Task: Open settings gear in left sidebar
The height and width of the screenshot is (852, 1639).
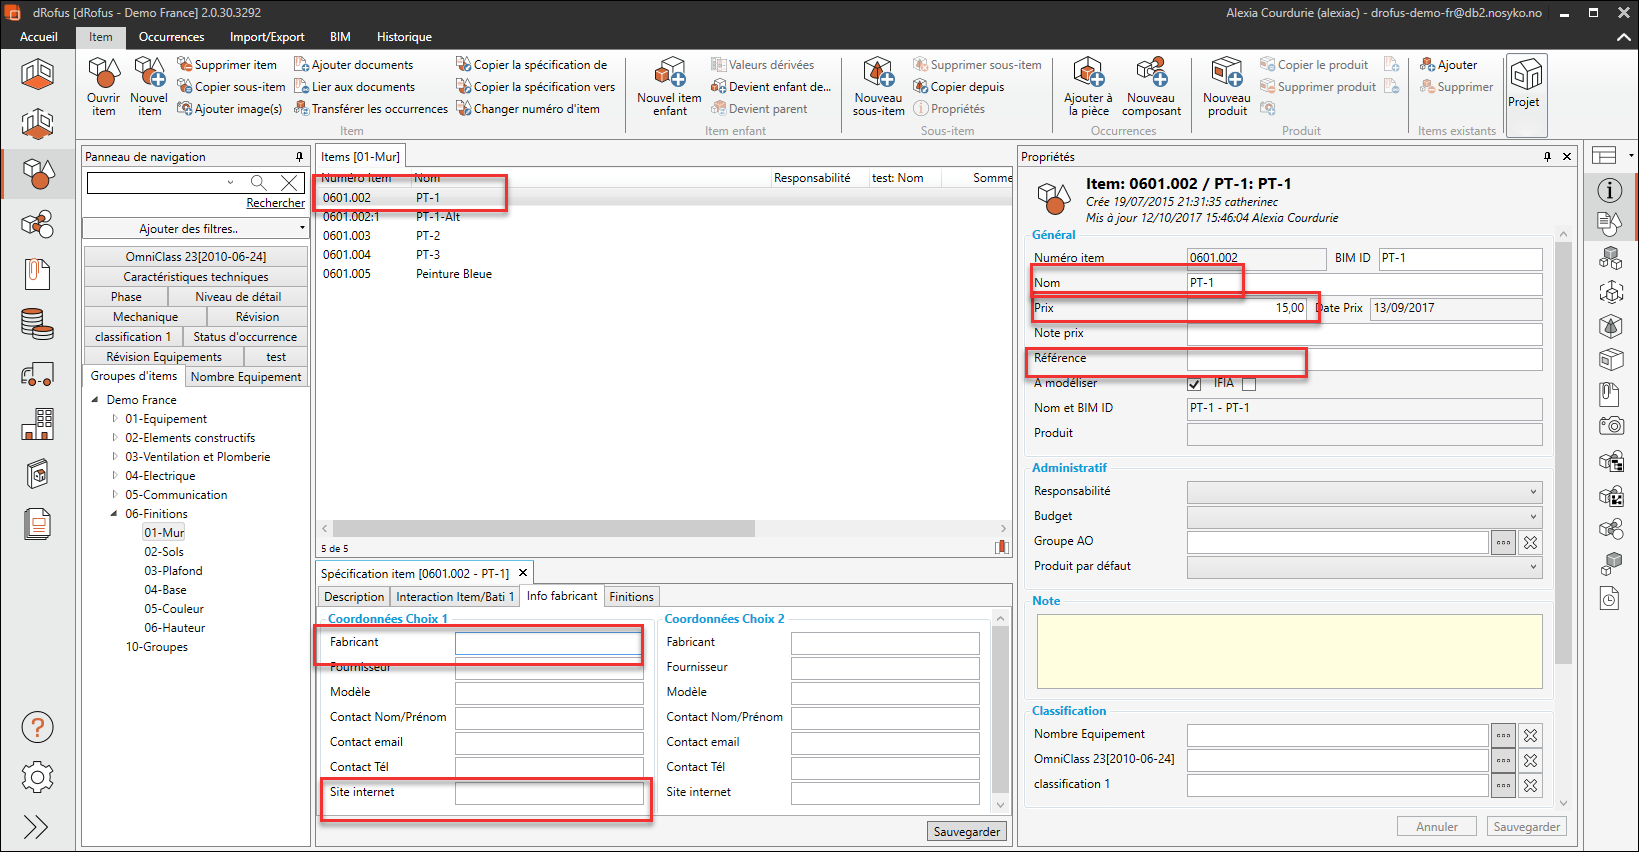Action: (37, 777)
